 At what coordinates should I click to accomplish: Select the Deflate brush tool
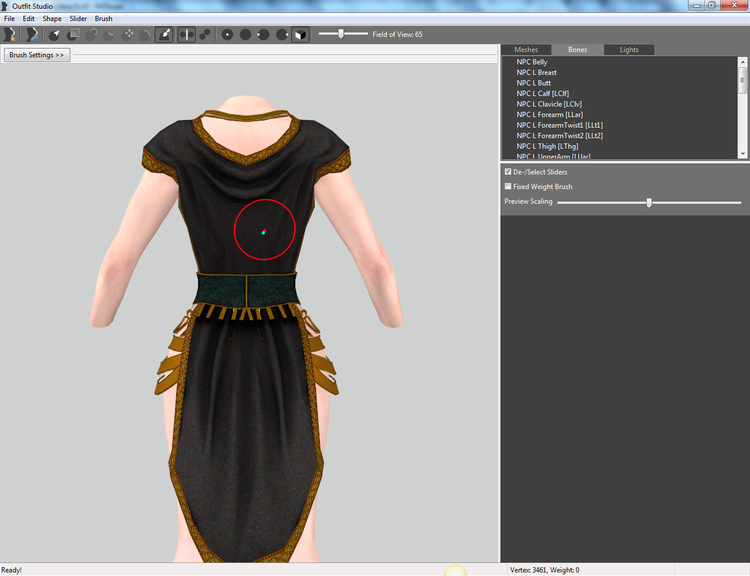tap(110, 34)
